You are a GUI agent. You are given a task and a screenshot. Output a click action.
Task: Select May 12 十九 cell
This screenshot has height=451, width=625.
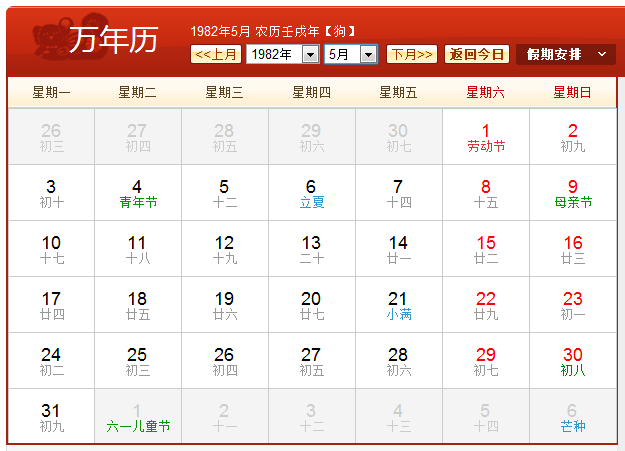point(225,248)
